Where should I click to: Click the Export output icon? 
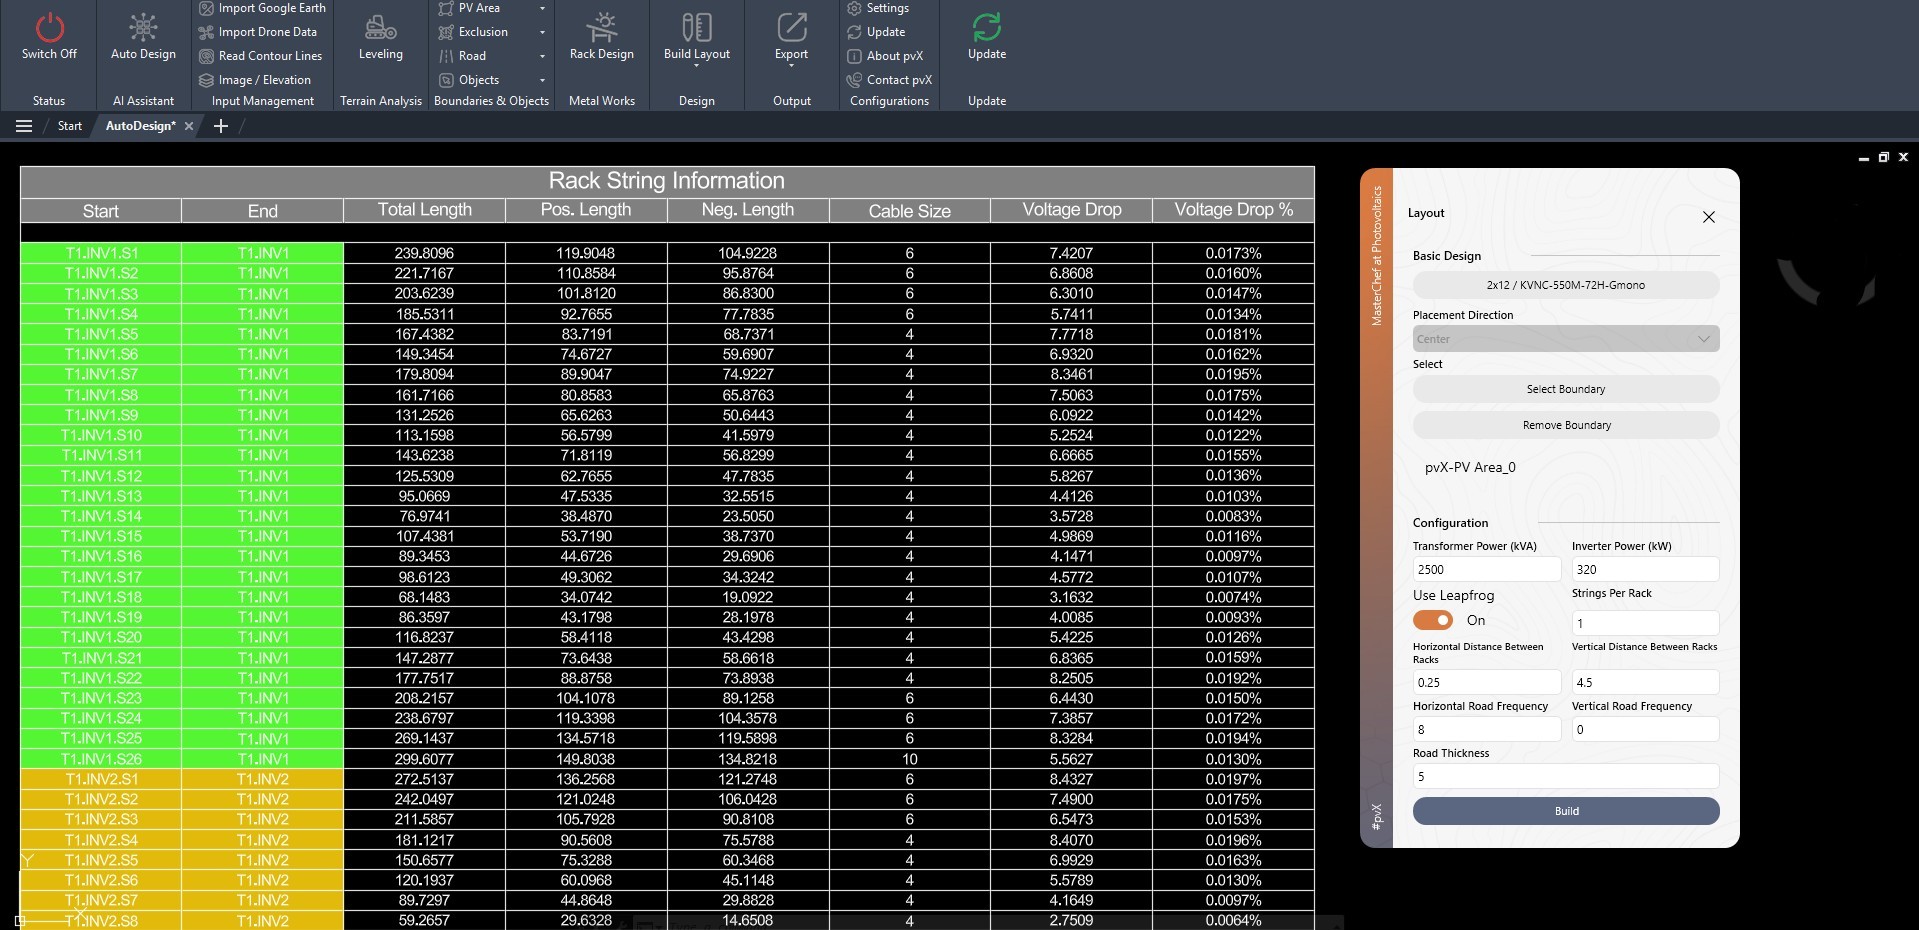(791, 27)
